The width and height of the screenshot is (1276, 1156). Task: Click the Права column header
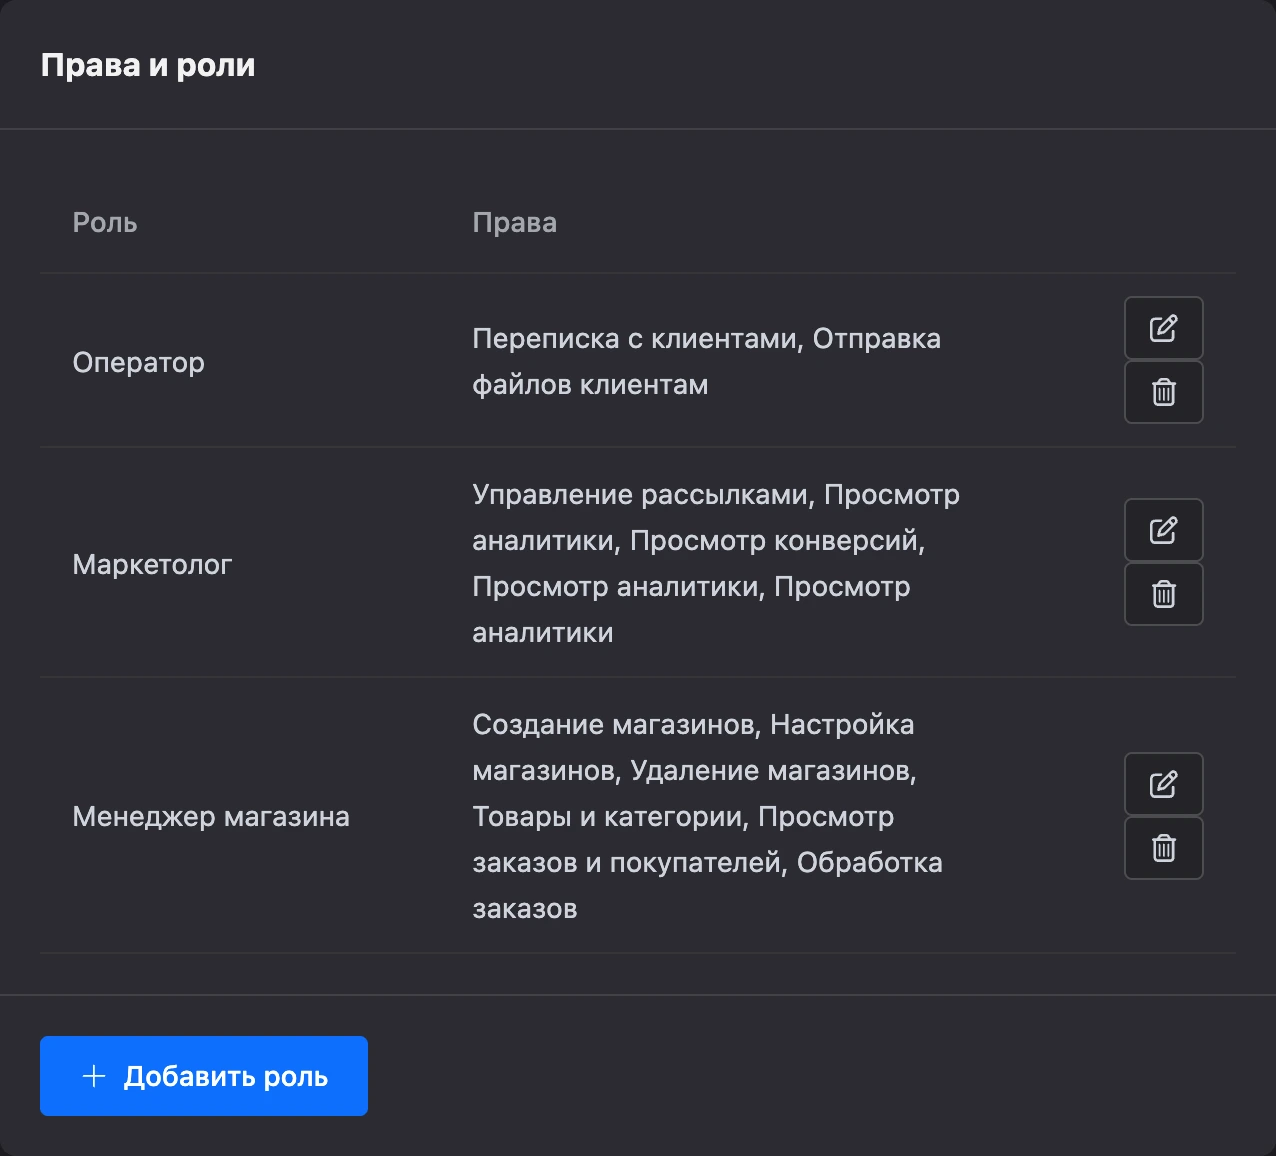514,222
